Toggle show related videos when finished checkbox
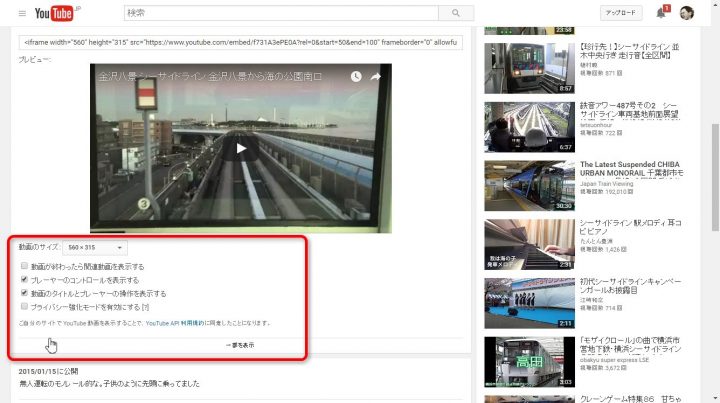Viewport: 720px width, 403px height. pyautogui.click(x=24, y=266)
